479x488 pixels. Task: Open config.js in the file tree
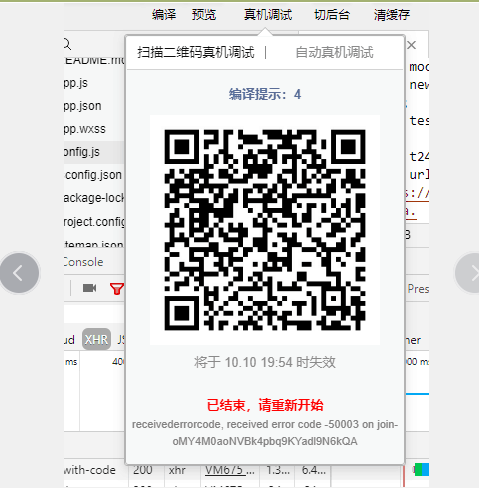click(x=81, y=152)
